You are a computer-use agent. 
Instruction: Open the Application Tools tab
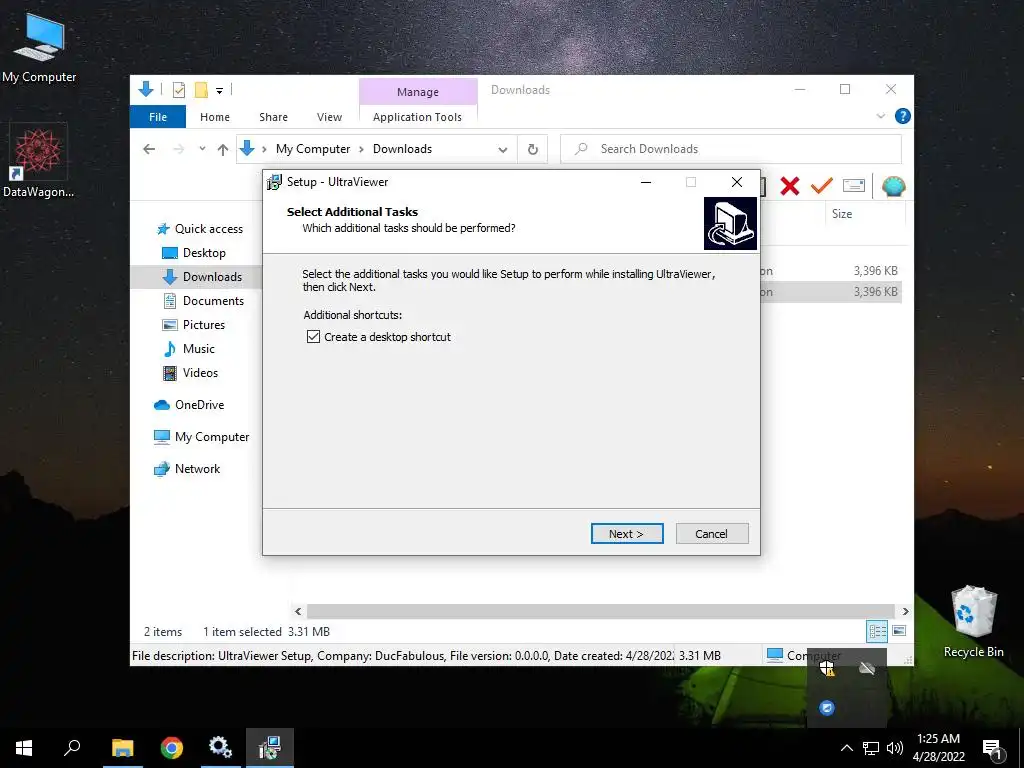417,117
